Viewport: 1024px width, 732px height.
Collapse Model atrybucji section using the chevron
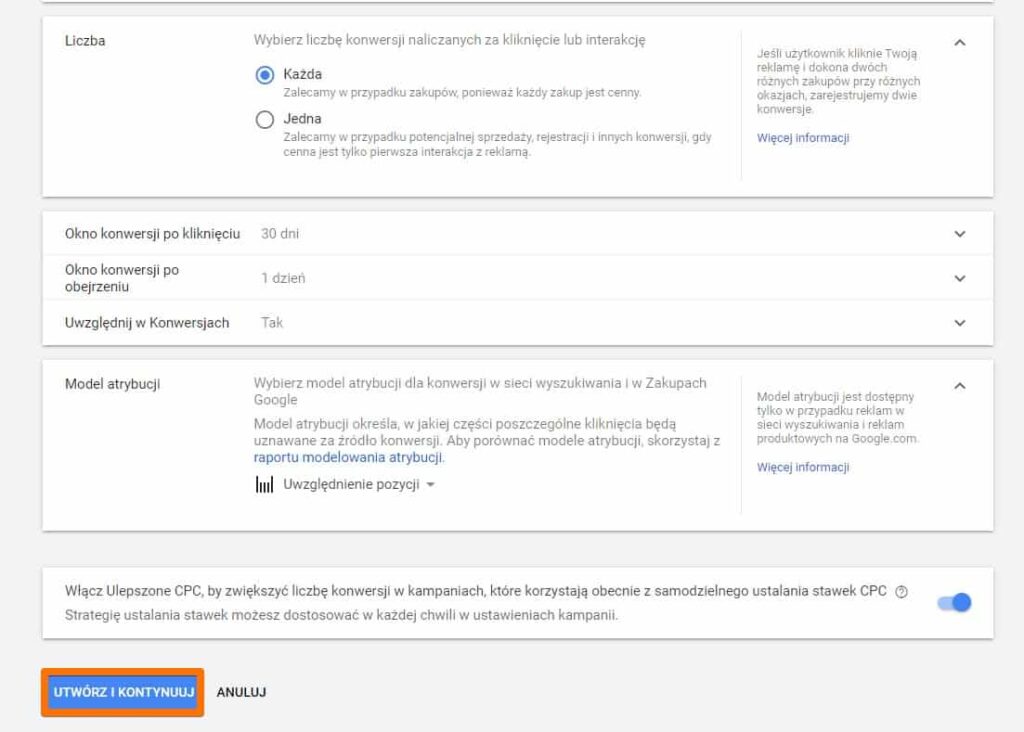960,385
